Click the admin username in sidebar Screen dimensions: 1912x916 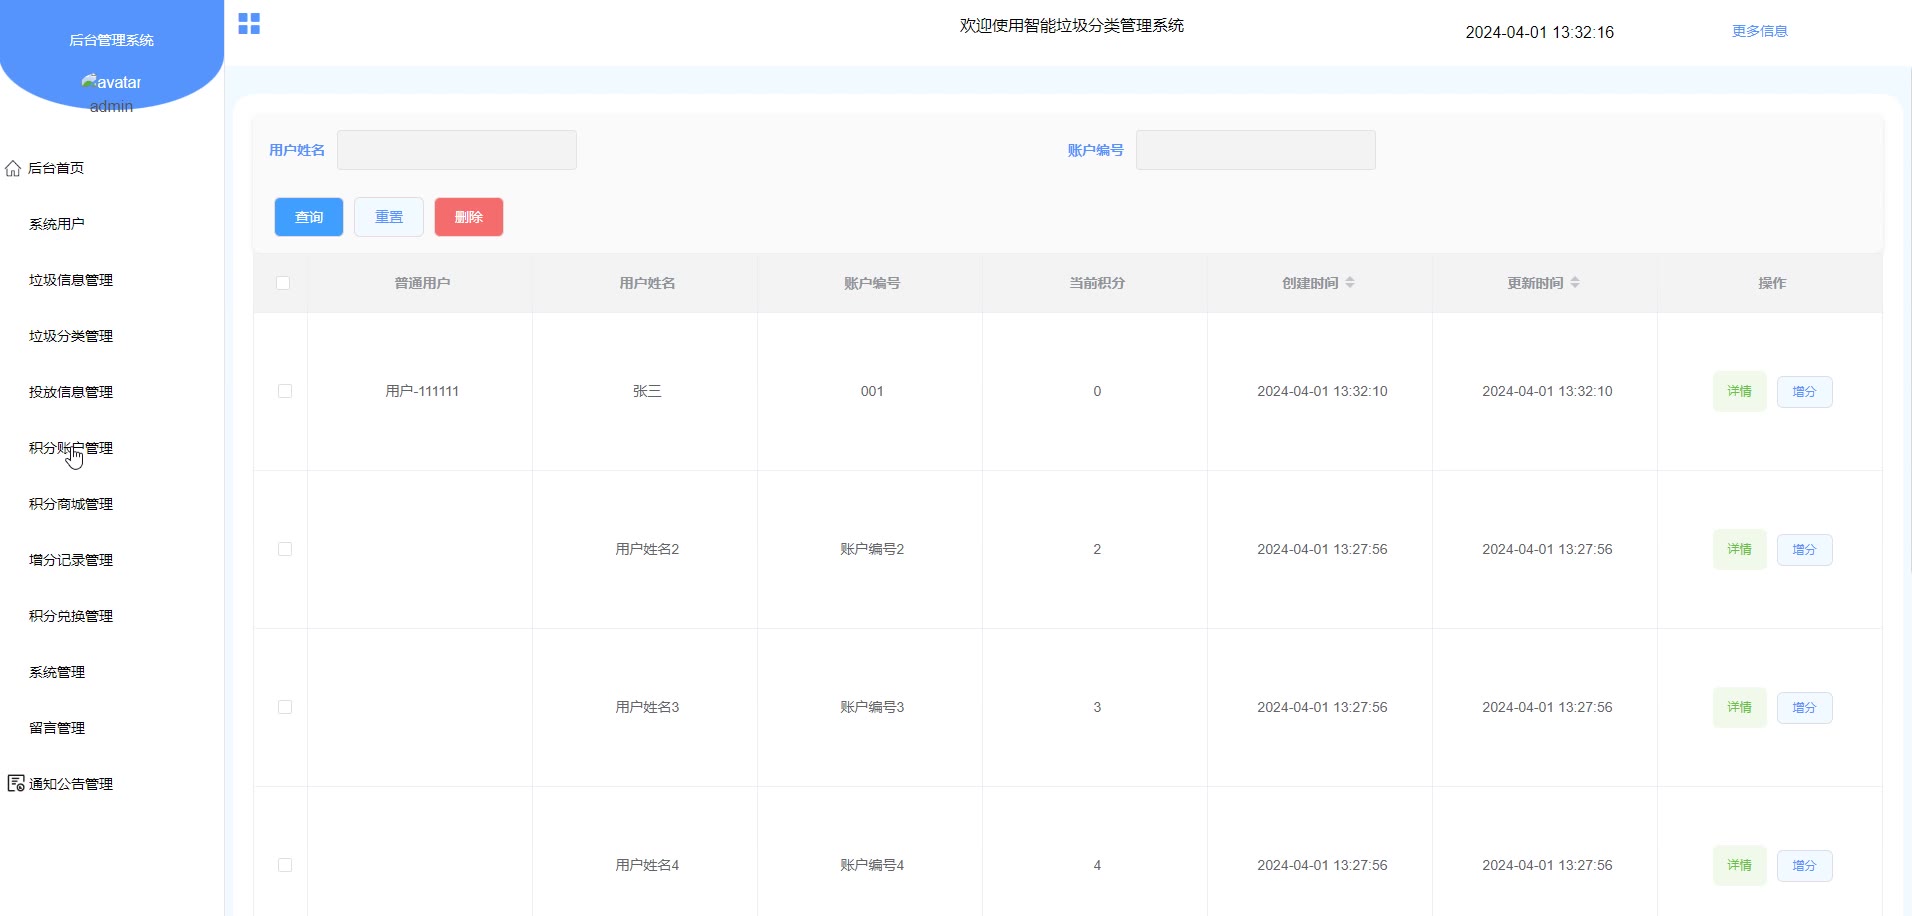111,106
